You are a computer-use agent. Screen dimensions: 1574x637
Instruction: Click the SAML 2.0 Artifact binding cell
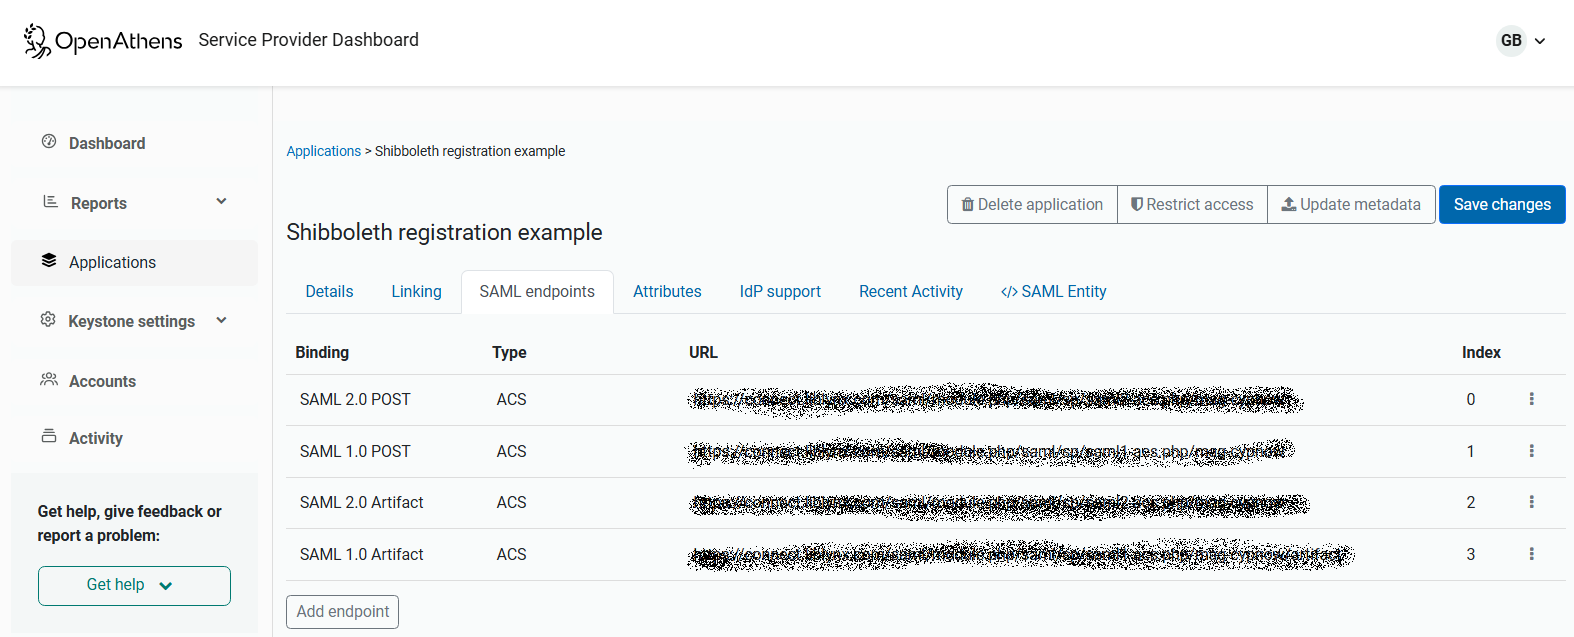[x=362, y=502]
